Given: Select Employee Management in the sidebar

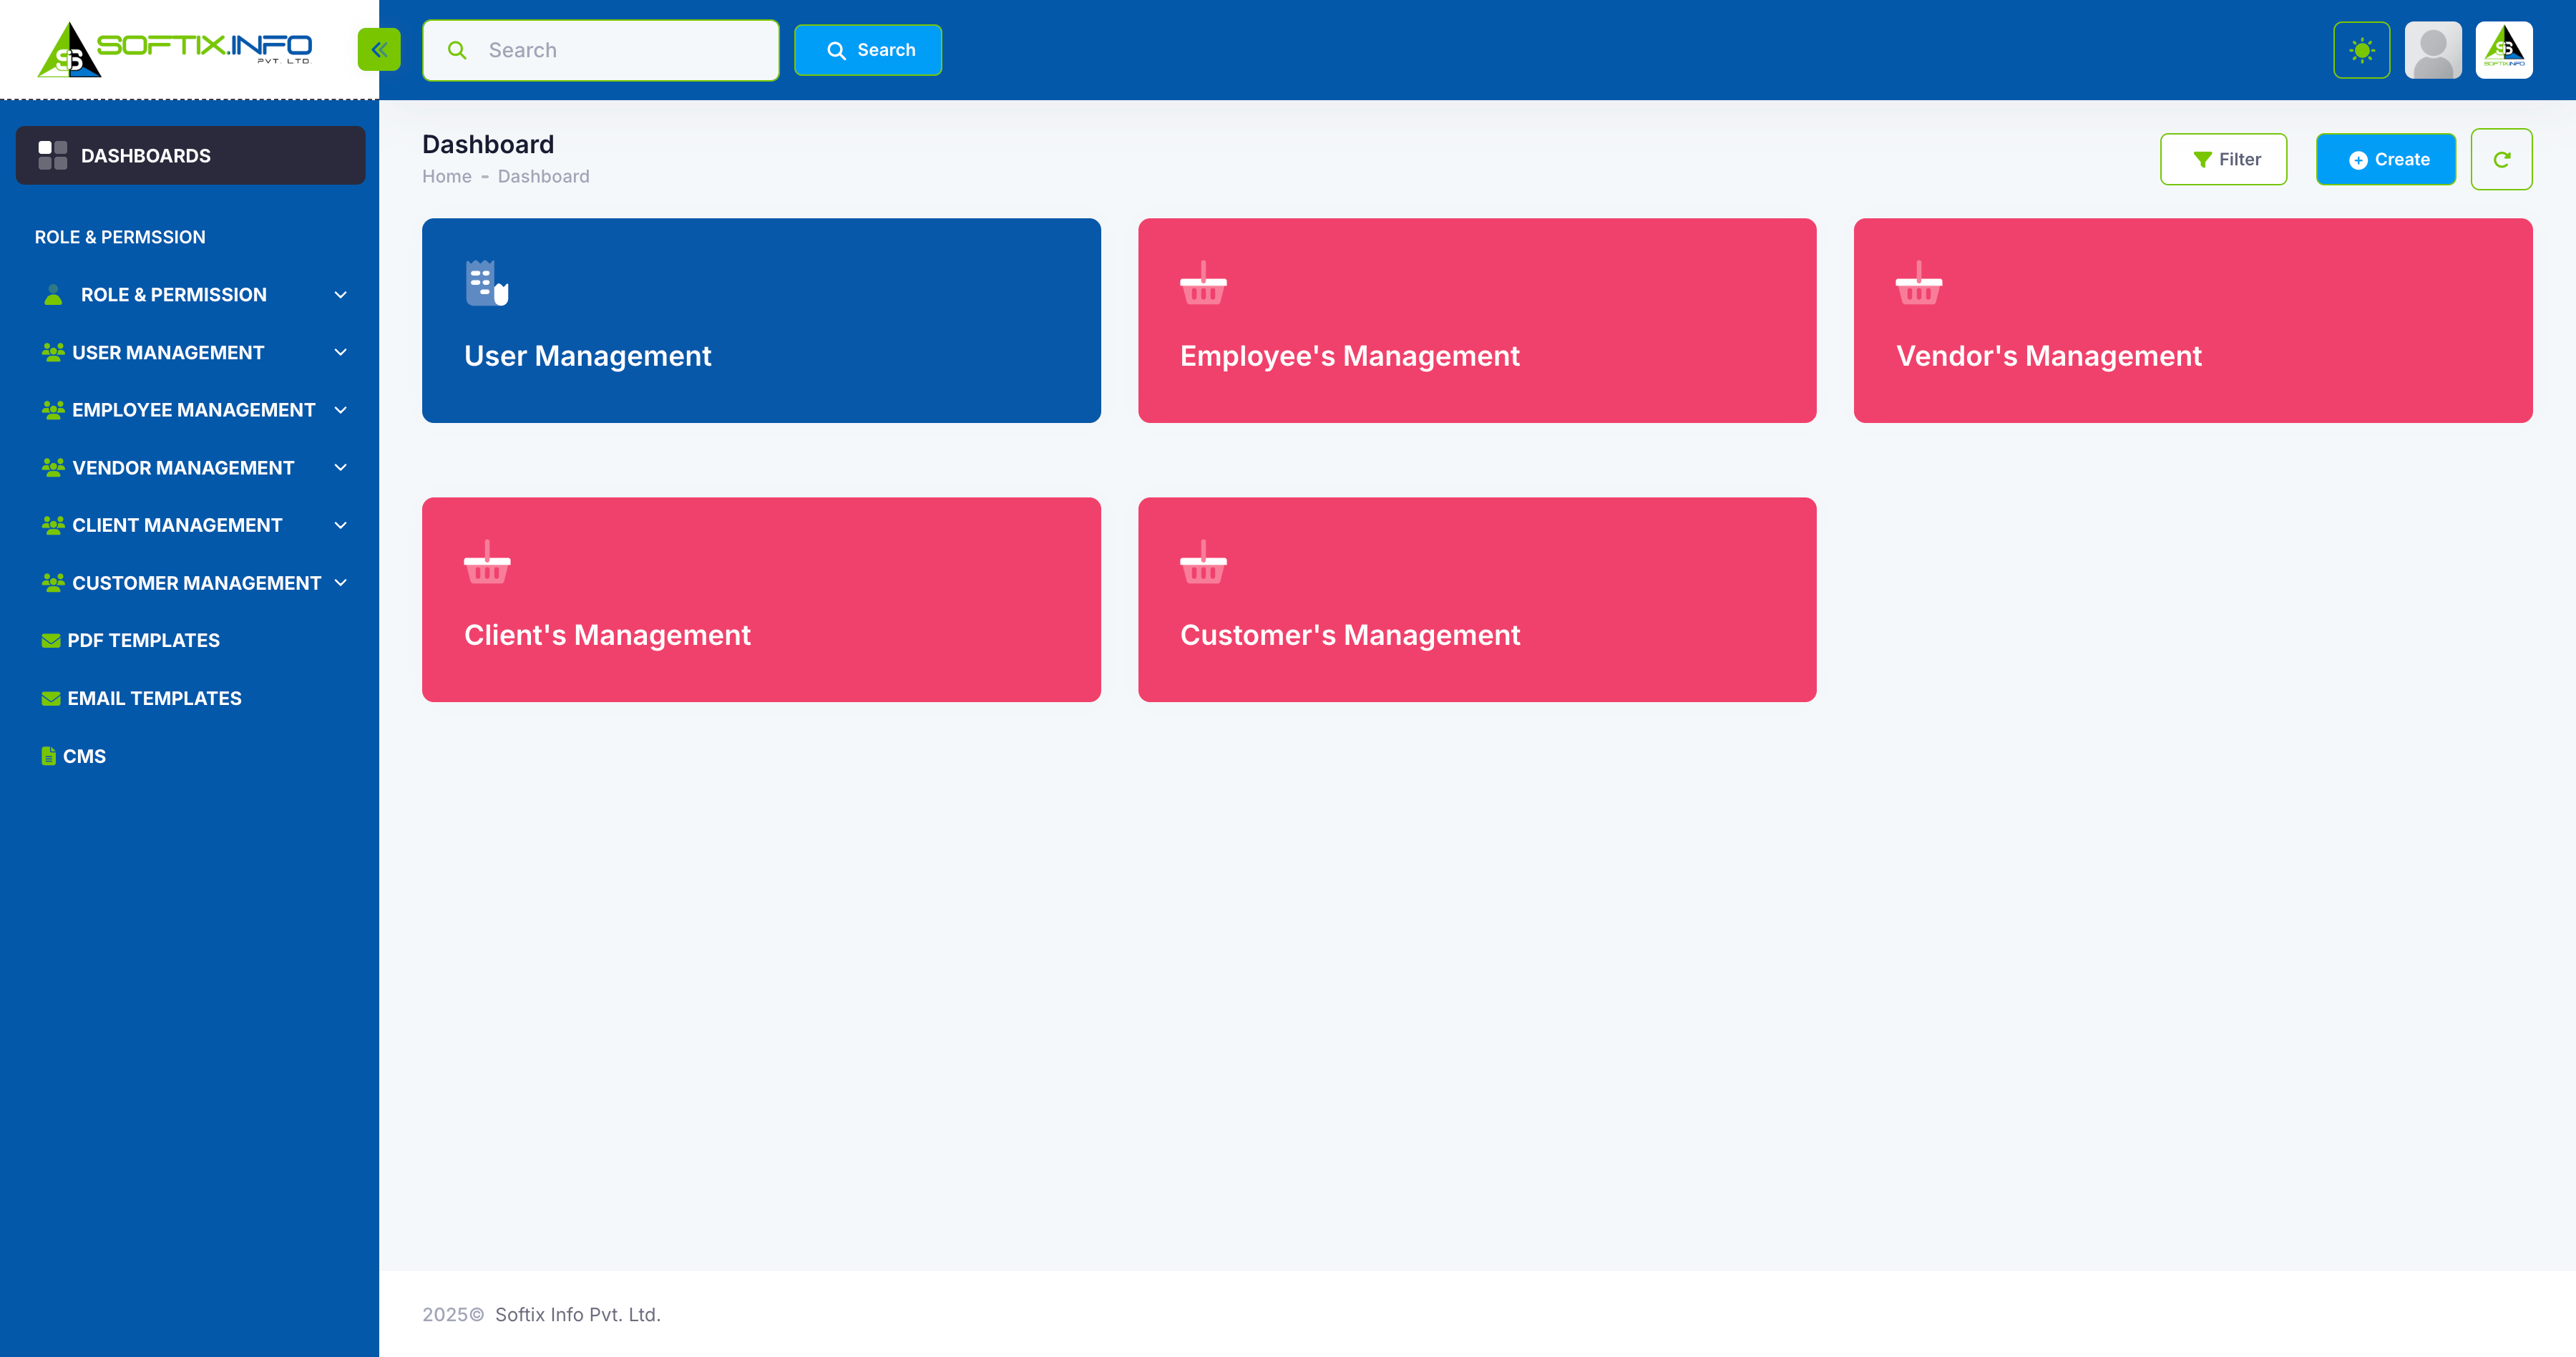Looking at the screenshot, I should (193, 410).
